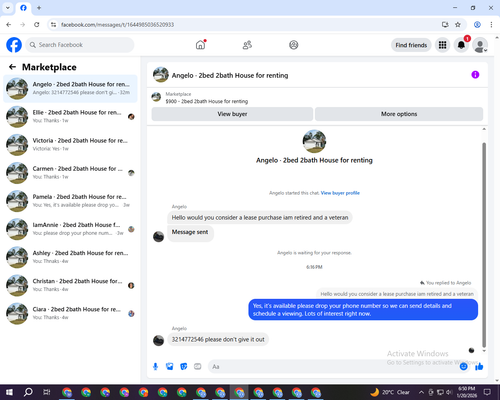Go back using the Marketplace back arrow
Screen dimensions: 500x400
(12, 67)
